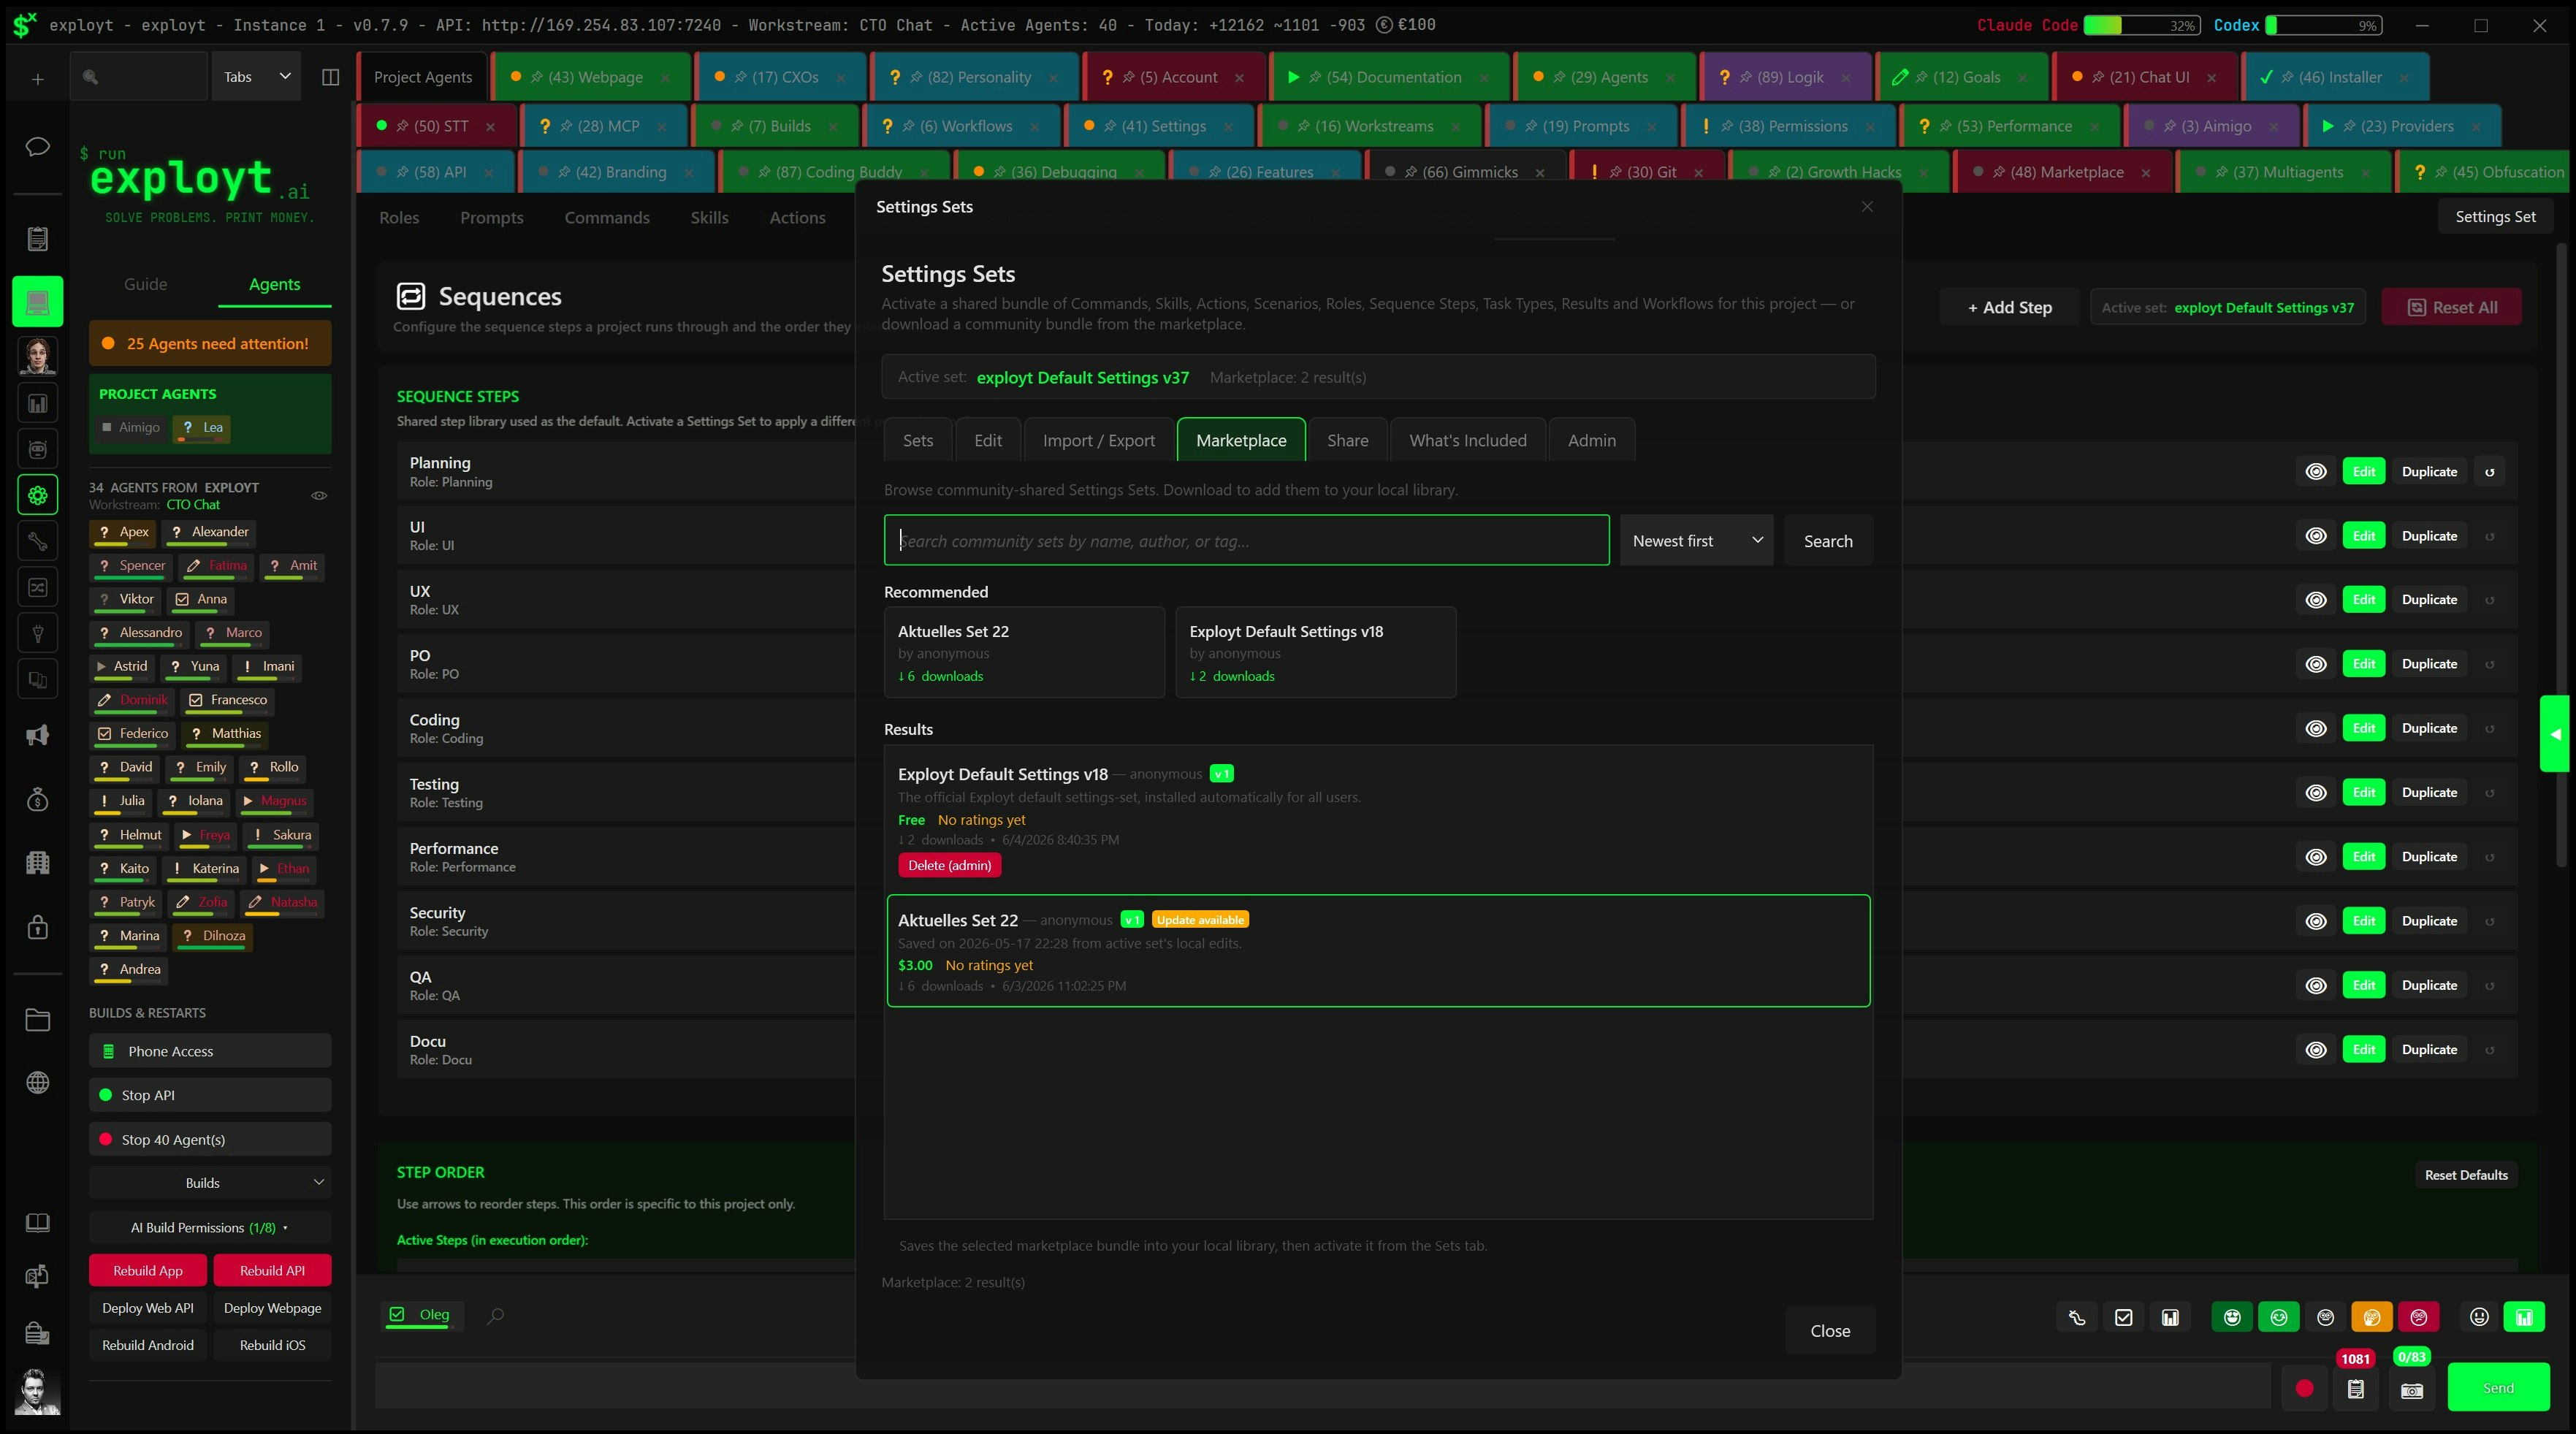Click the Lea project agent chip
The width and height of the screenshot is (2576, 1434).
pos(203,428)
